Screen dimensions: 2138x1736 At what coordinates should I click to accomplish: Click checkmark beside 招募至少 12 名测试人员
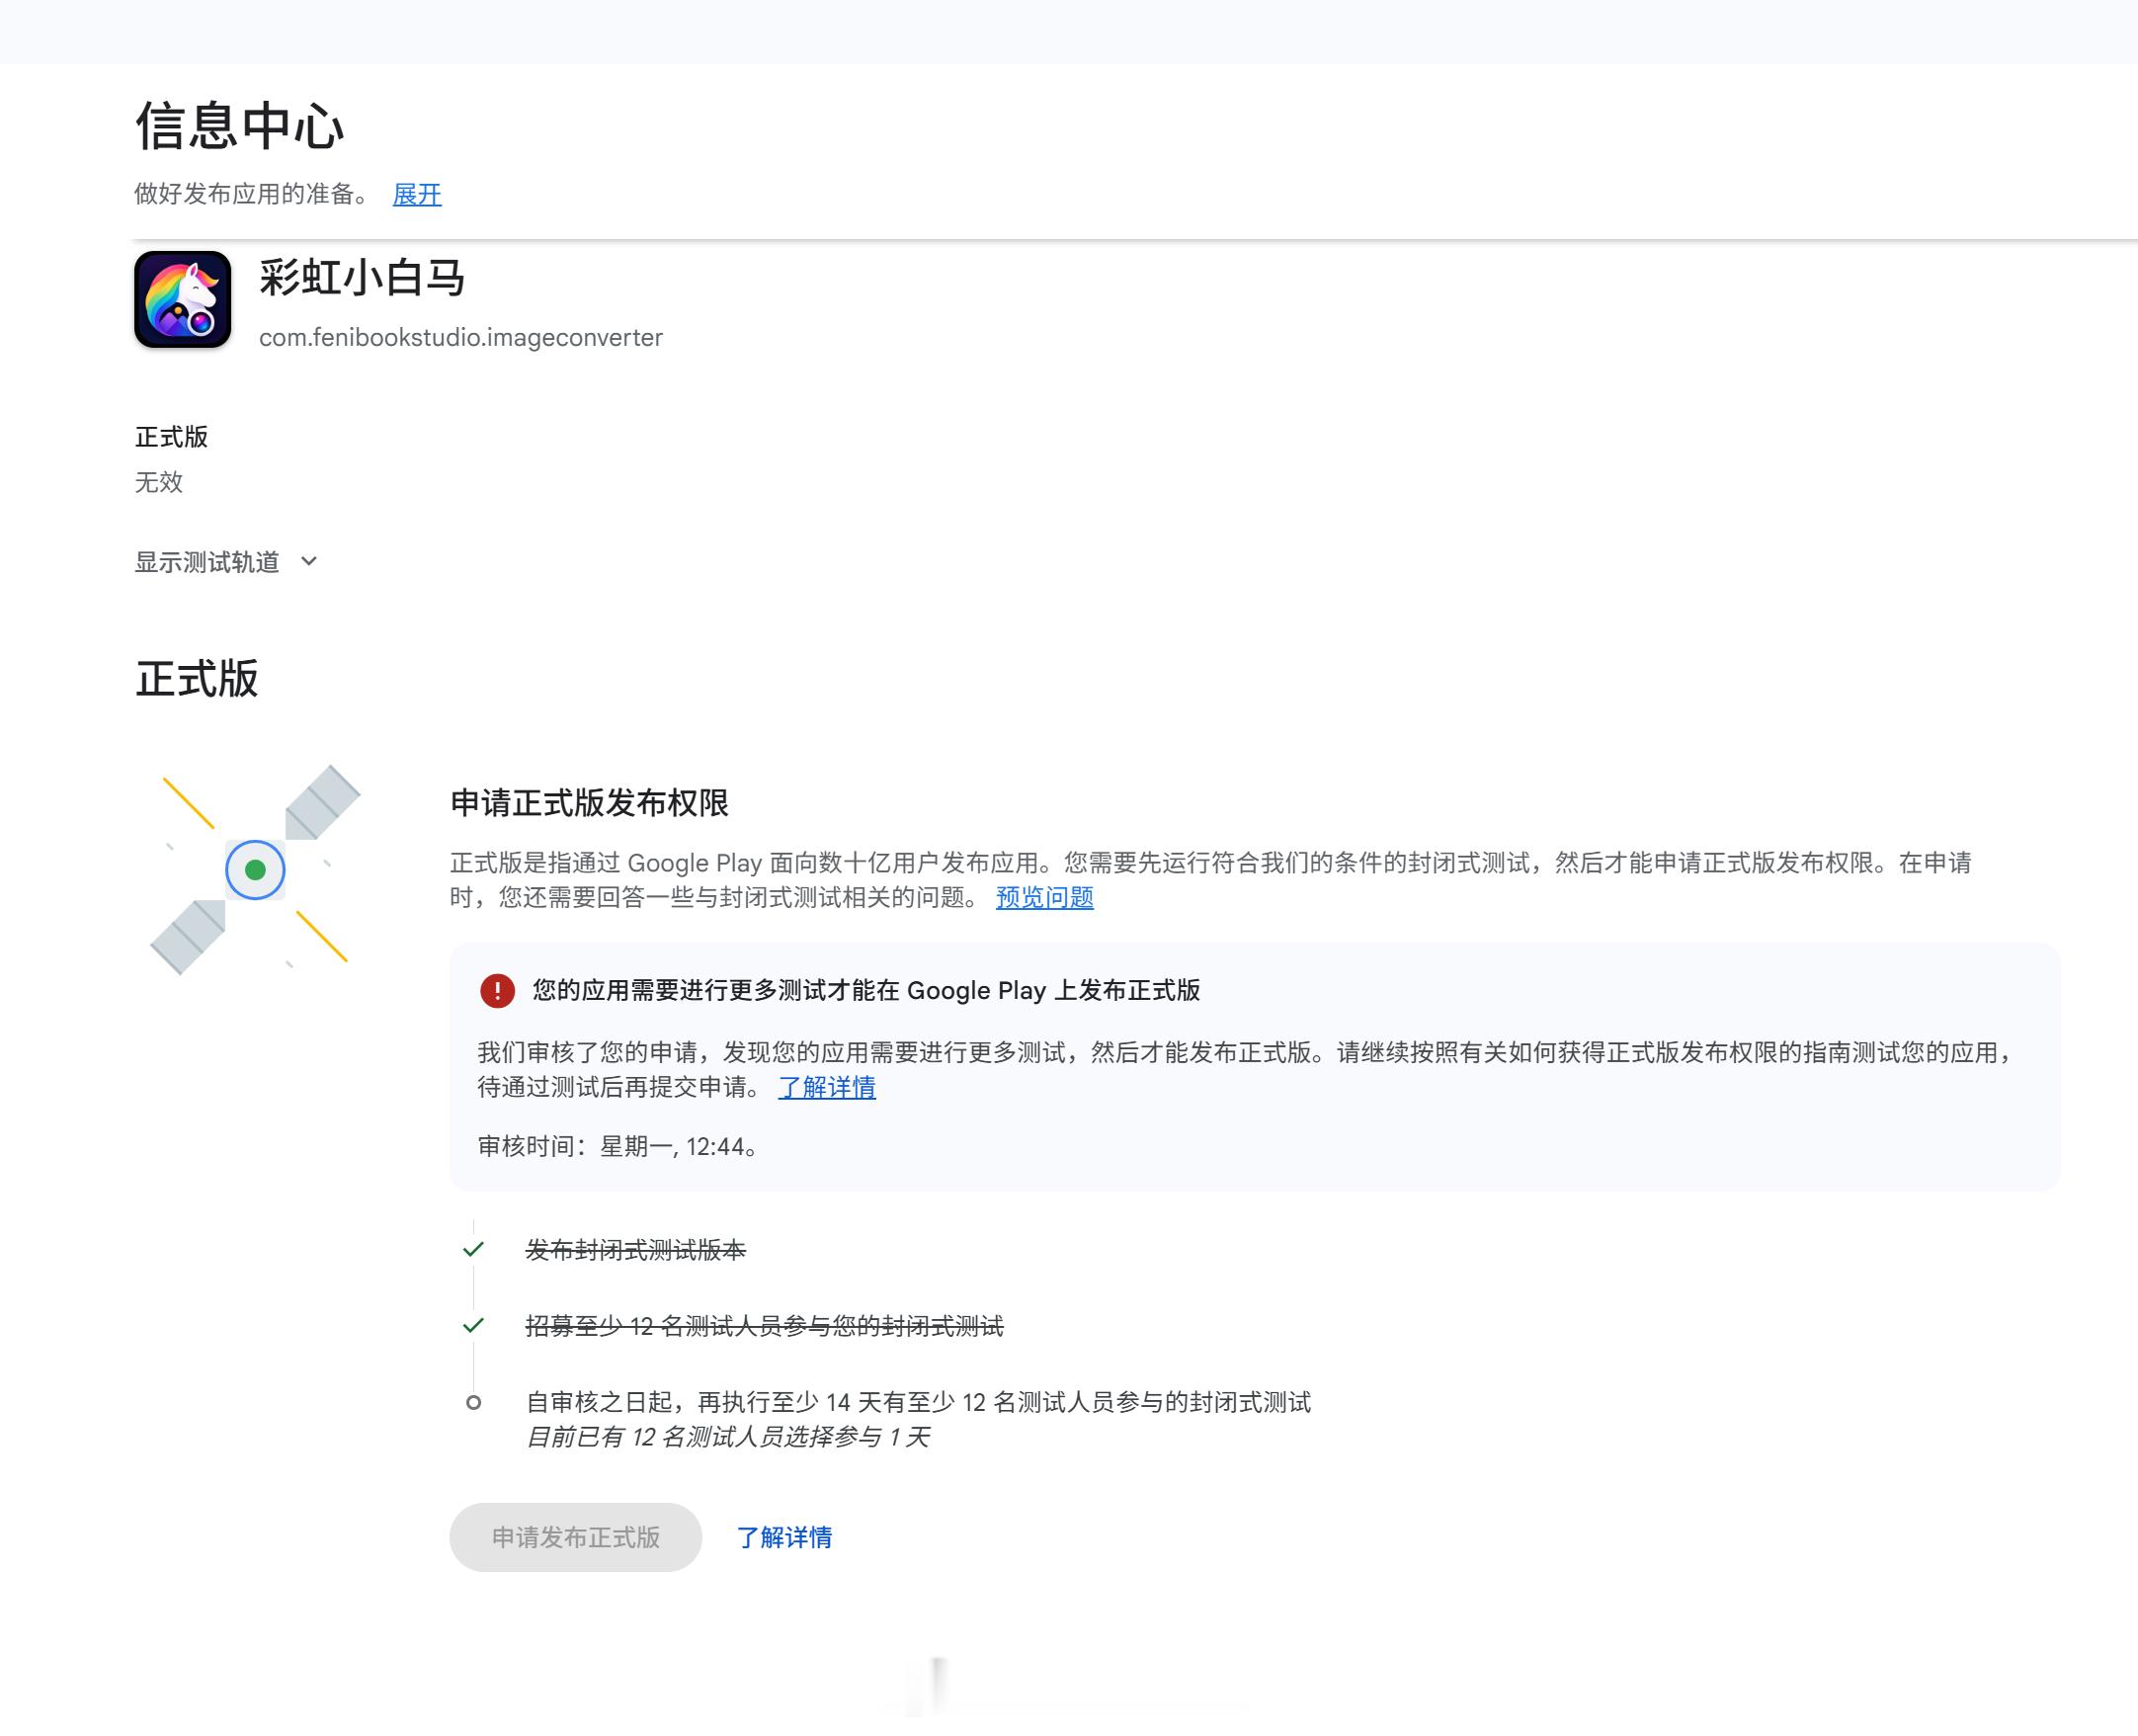[x=473, y=1325]
